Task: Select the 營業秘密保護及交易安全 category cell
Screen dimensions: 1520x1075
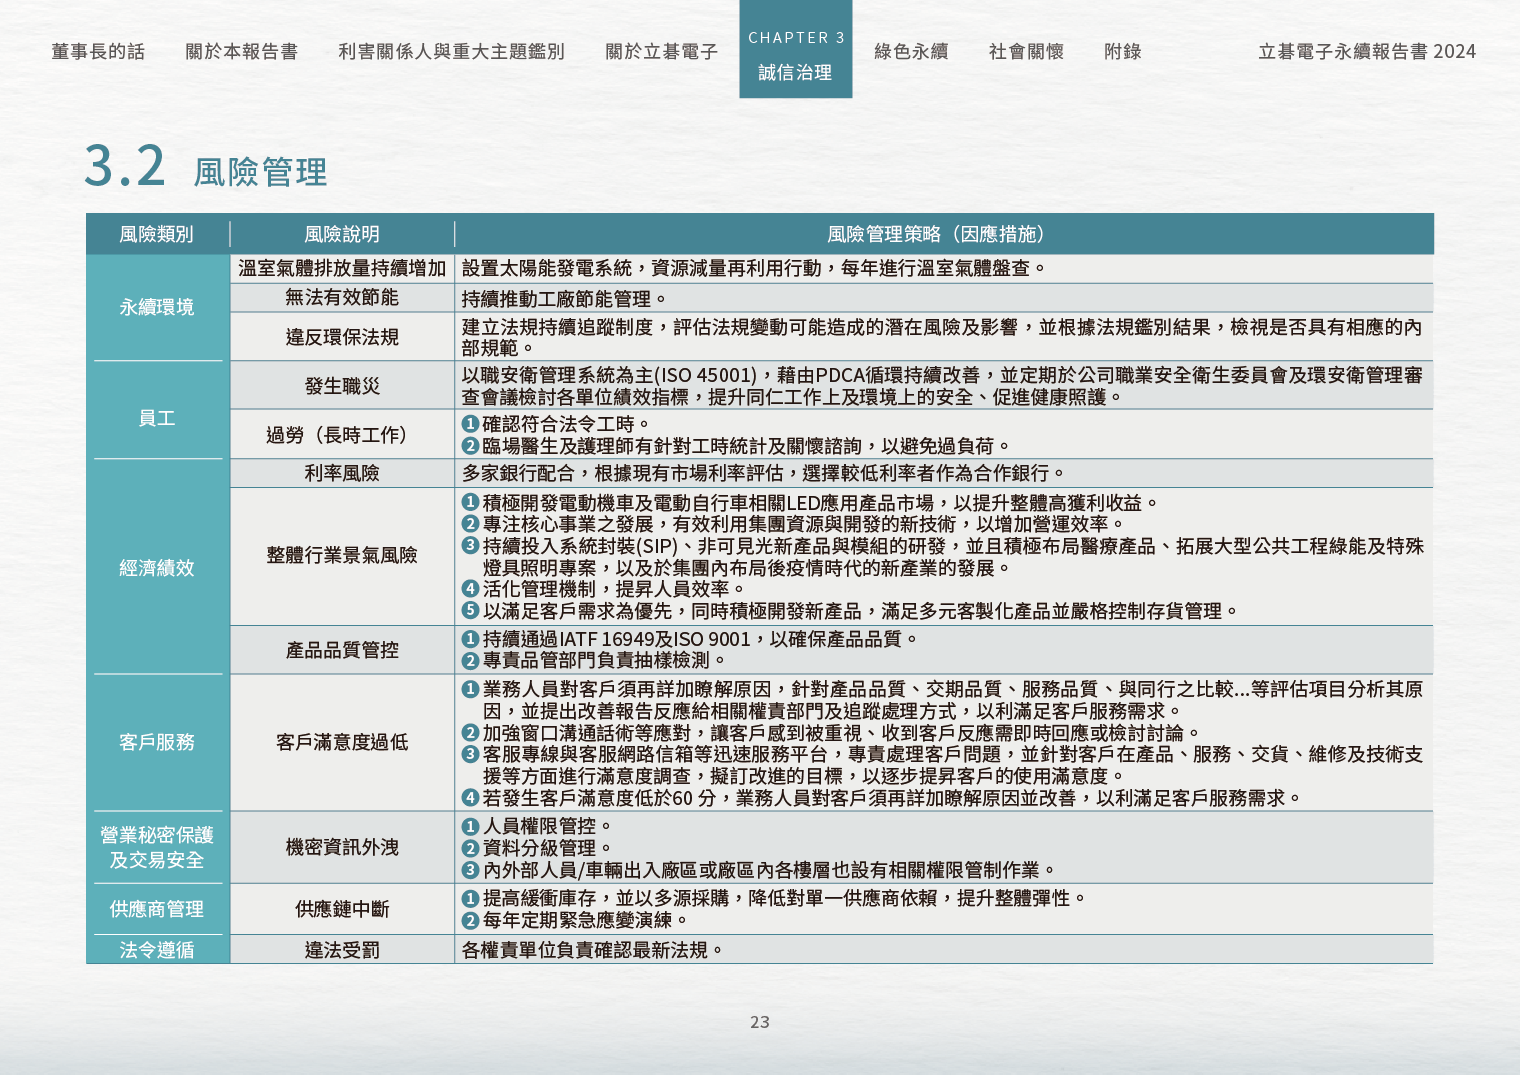Action: point(157,847)
